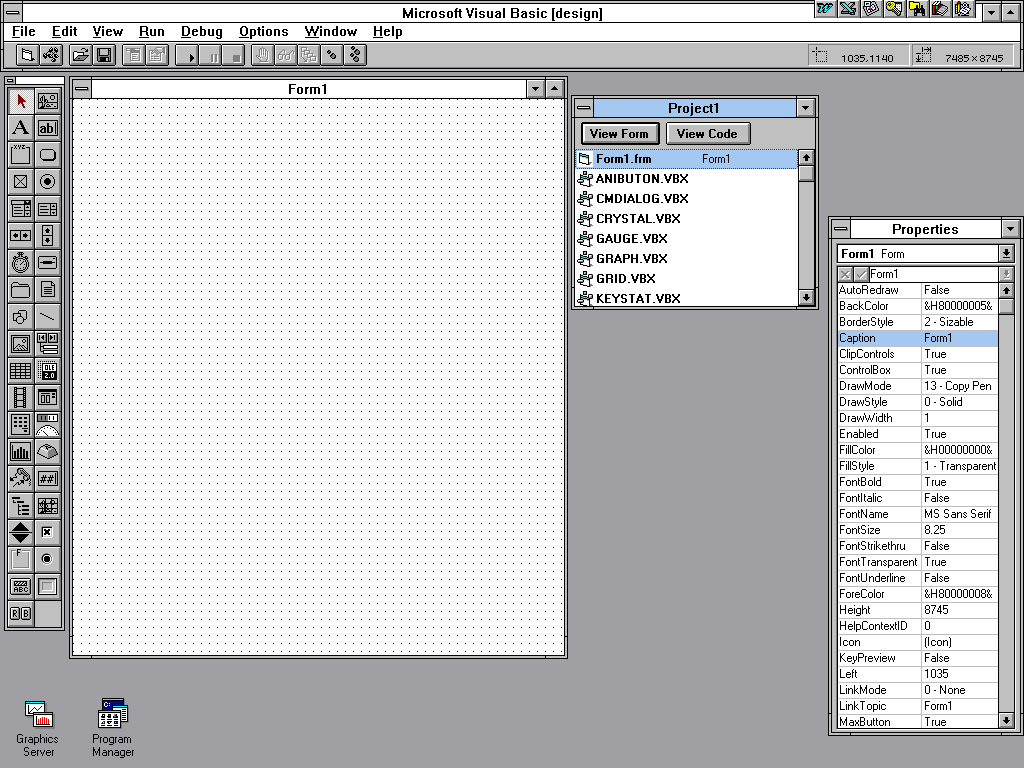Pick the Line drawing tool
This screenshot has width=1024, height=768.
coord(48,317)
